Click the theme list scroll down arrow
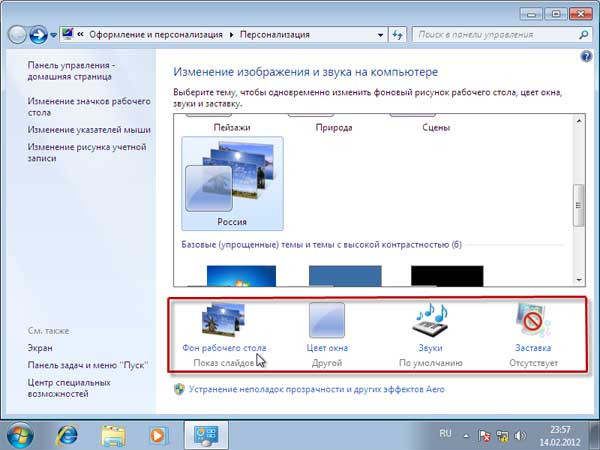This screenshot has height=450, width=600. pyautogui.click(x=579, y=280)
